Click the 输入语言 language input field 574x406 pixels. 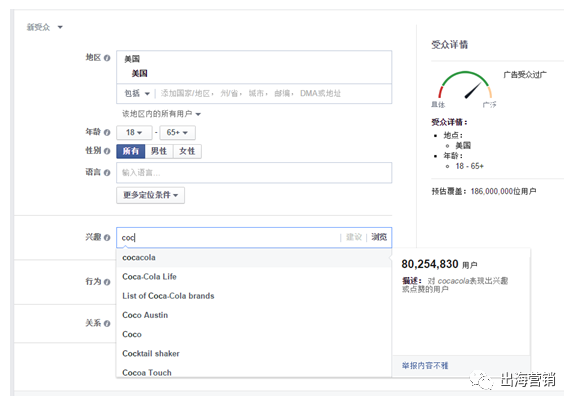click(x=254, y=173)
